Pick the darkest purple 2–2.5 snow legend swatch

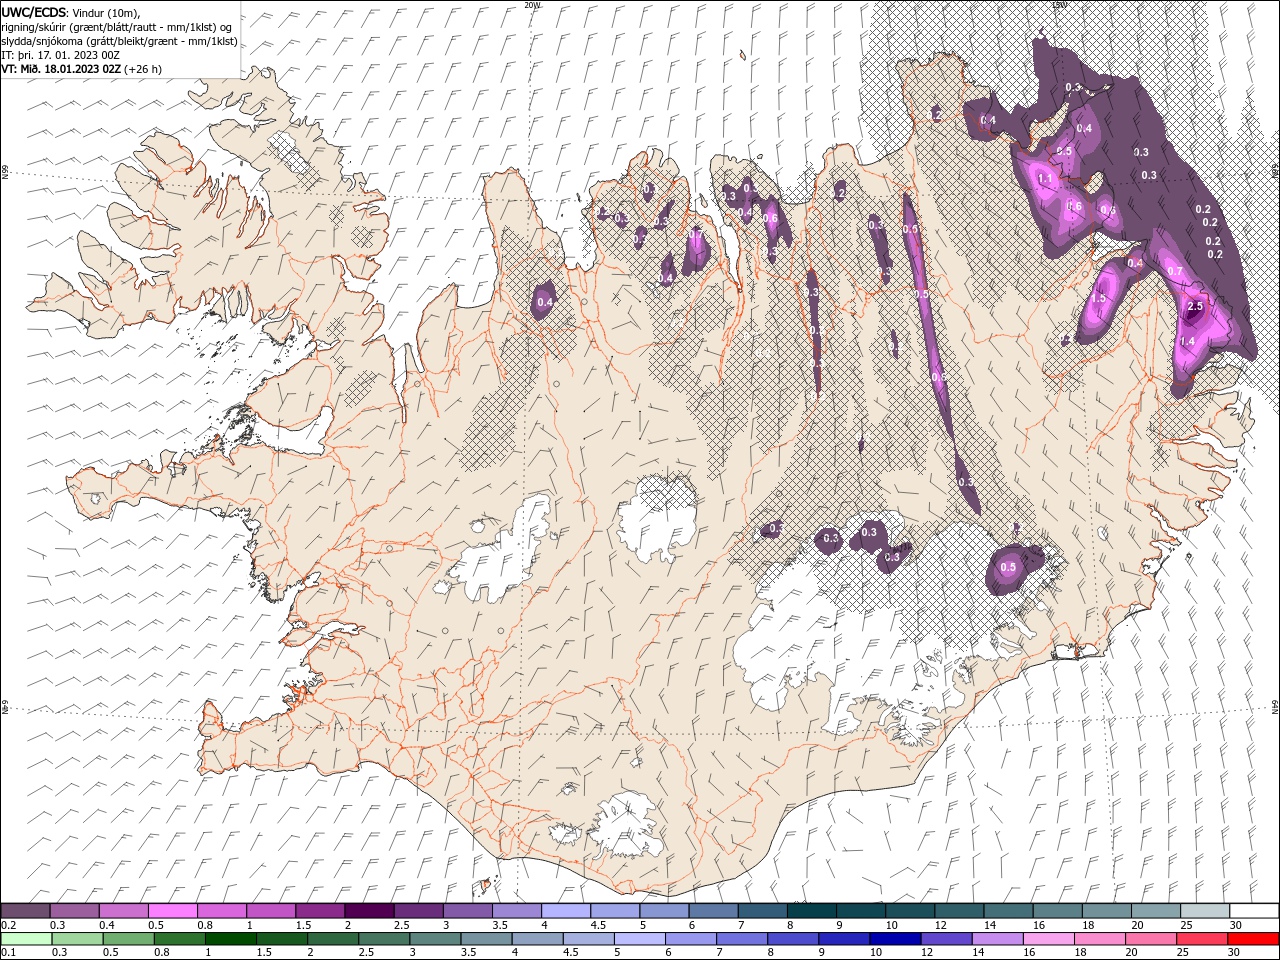[x=369, y=911]
